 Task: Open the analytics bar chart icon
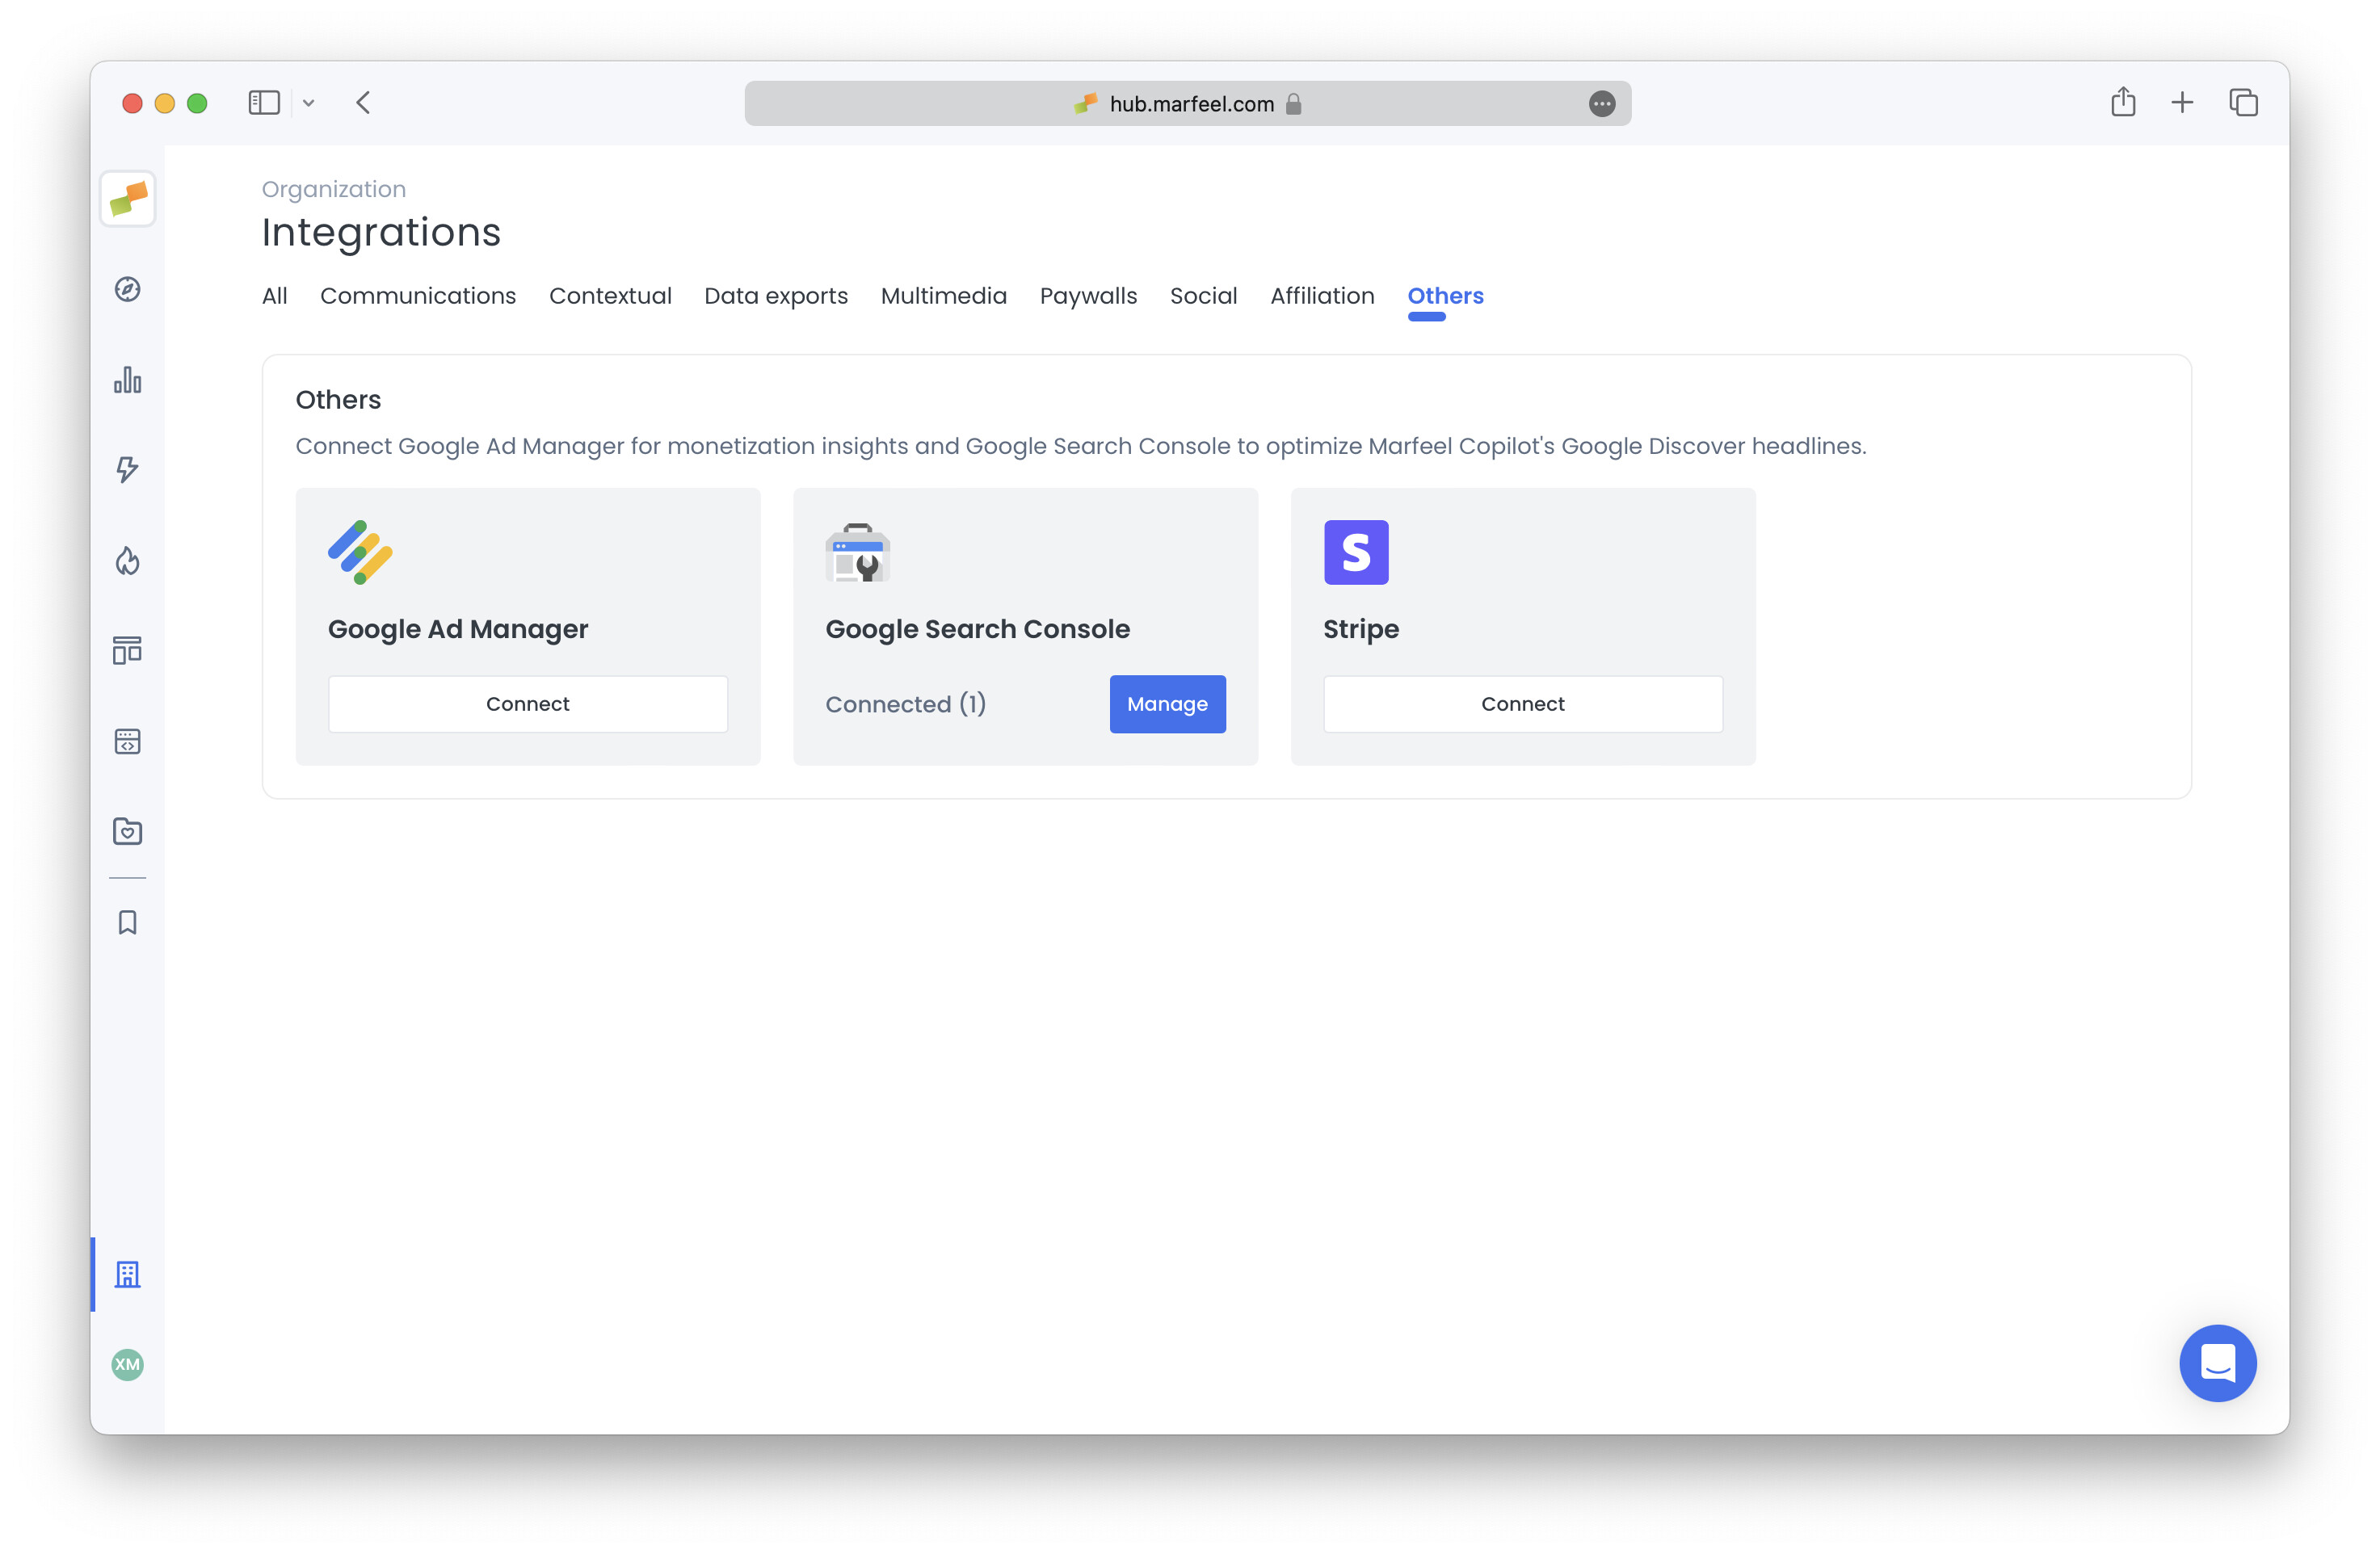point(127,380)
